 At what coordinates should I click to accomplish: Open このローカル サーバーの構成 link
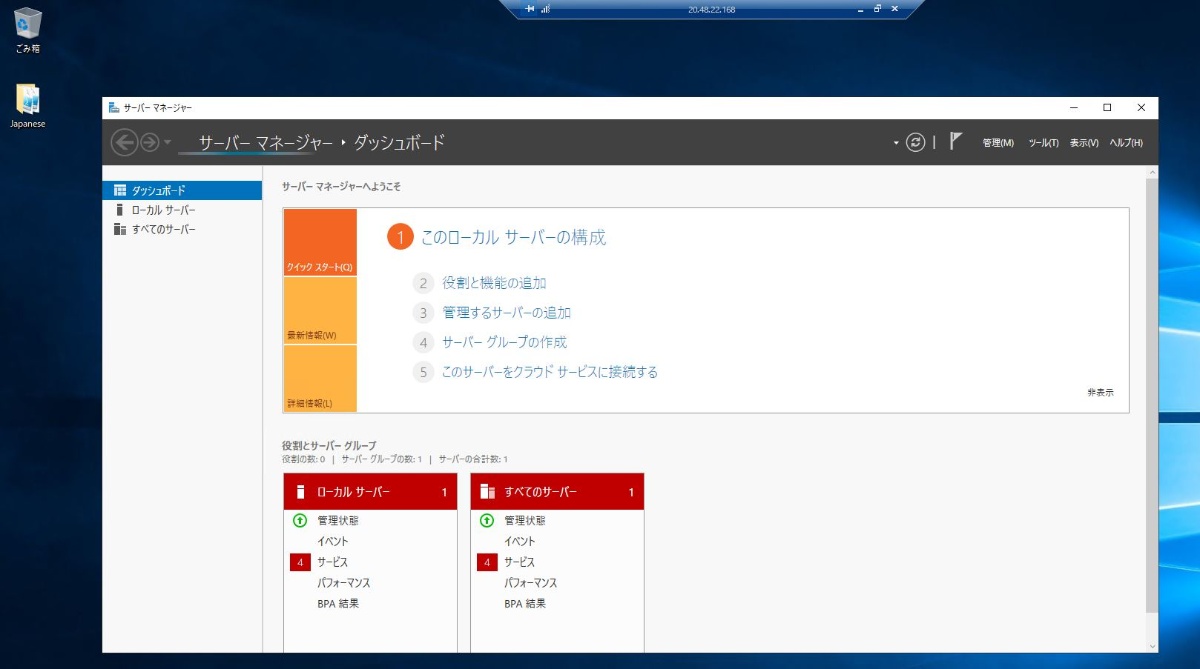tap(513, 238)
